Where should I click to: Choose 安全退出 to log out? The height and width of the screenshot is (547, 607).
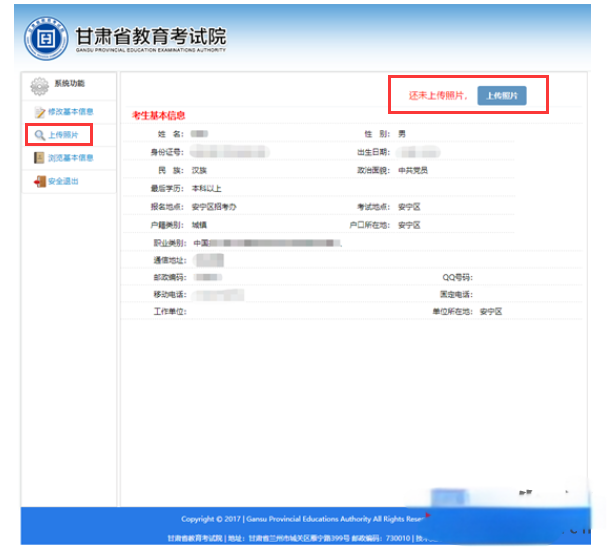pyautogui.click(x=64, y=182)
